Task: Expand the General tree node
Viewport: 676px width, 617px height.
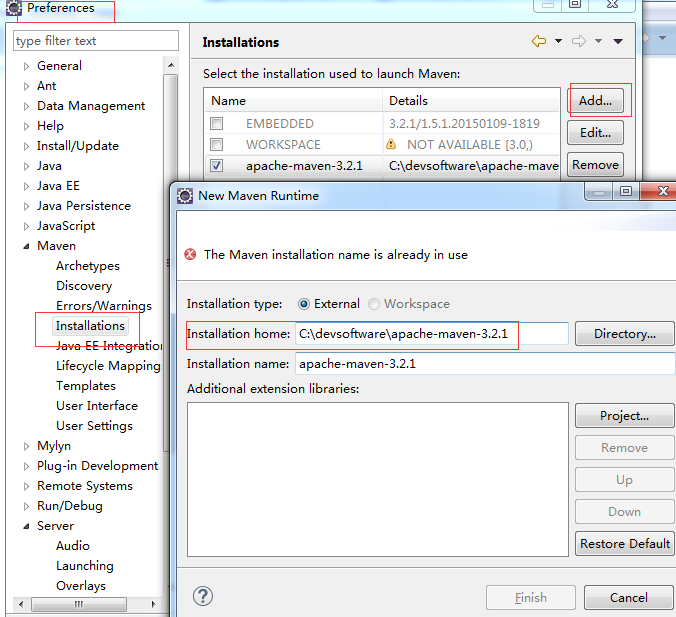Action: [x=26, y=66]
